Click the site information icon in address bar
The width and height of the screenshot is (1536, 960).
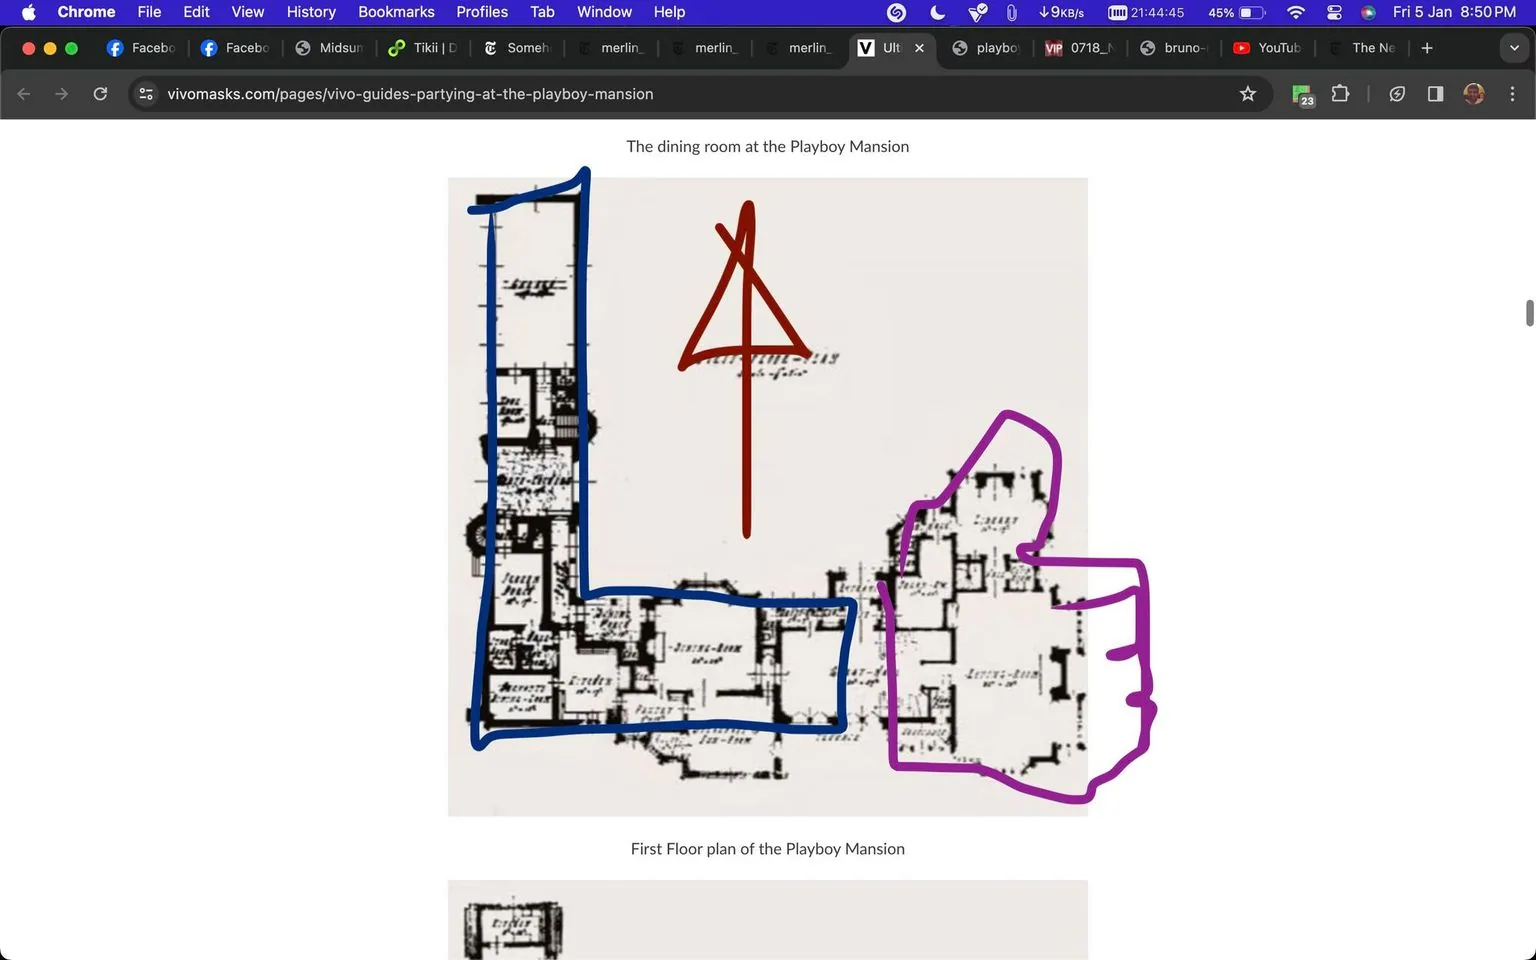click(146, 93)
